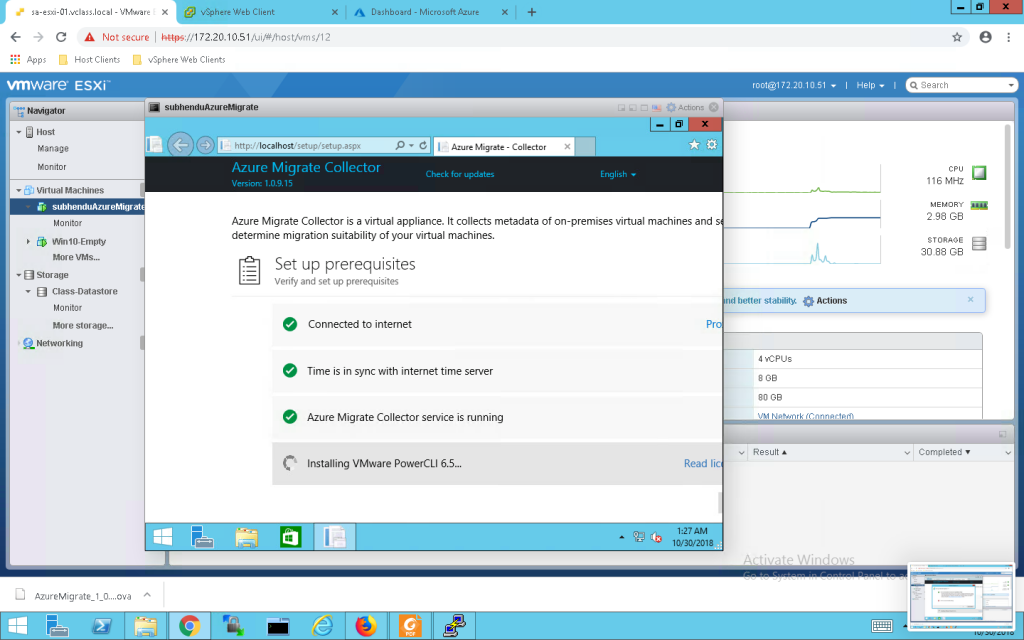
Task: Select the Azure Migrate - Collector tab
Action: pyautogui.click(x=504, y=147)
